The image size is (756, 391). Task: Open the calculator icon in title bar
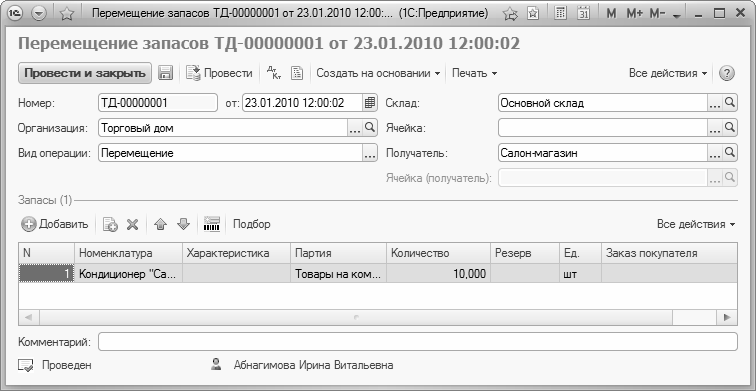(561, 13)
